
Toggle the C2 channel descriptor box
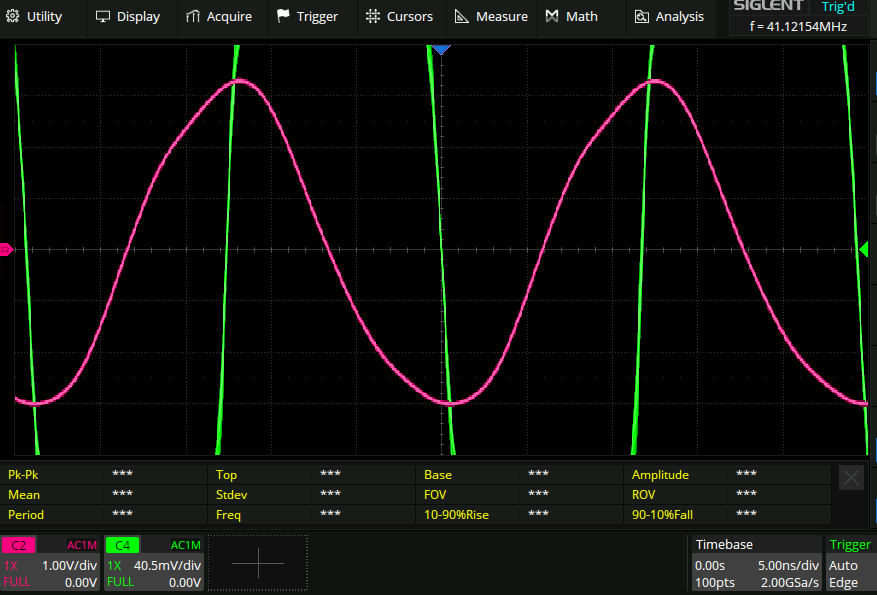(50, 563)
